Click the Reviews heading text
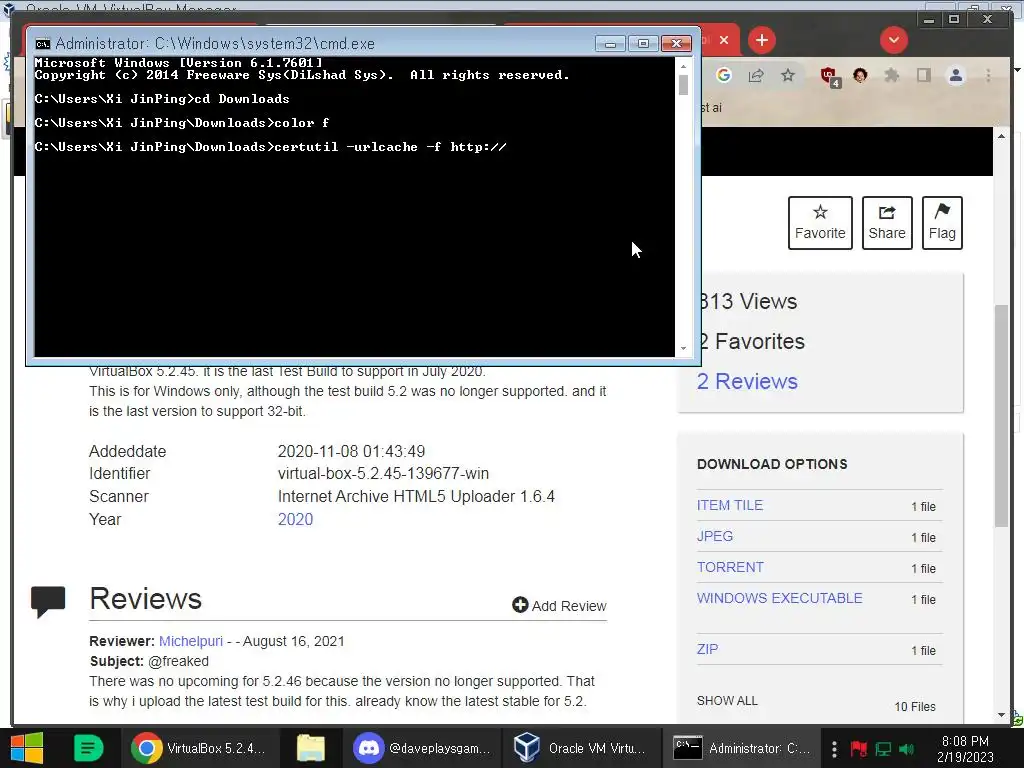This screenshot has height=768, width=1024. 146,599
